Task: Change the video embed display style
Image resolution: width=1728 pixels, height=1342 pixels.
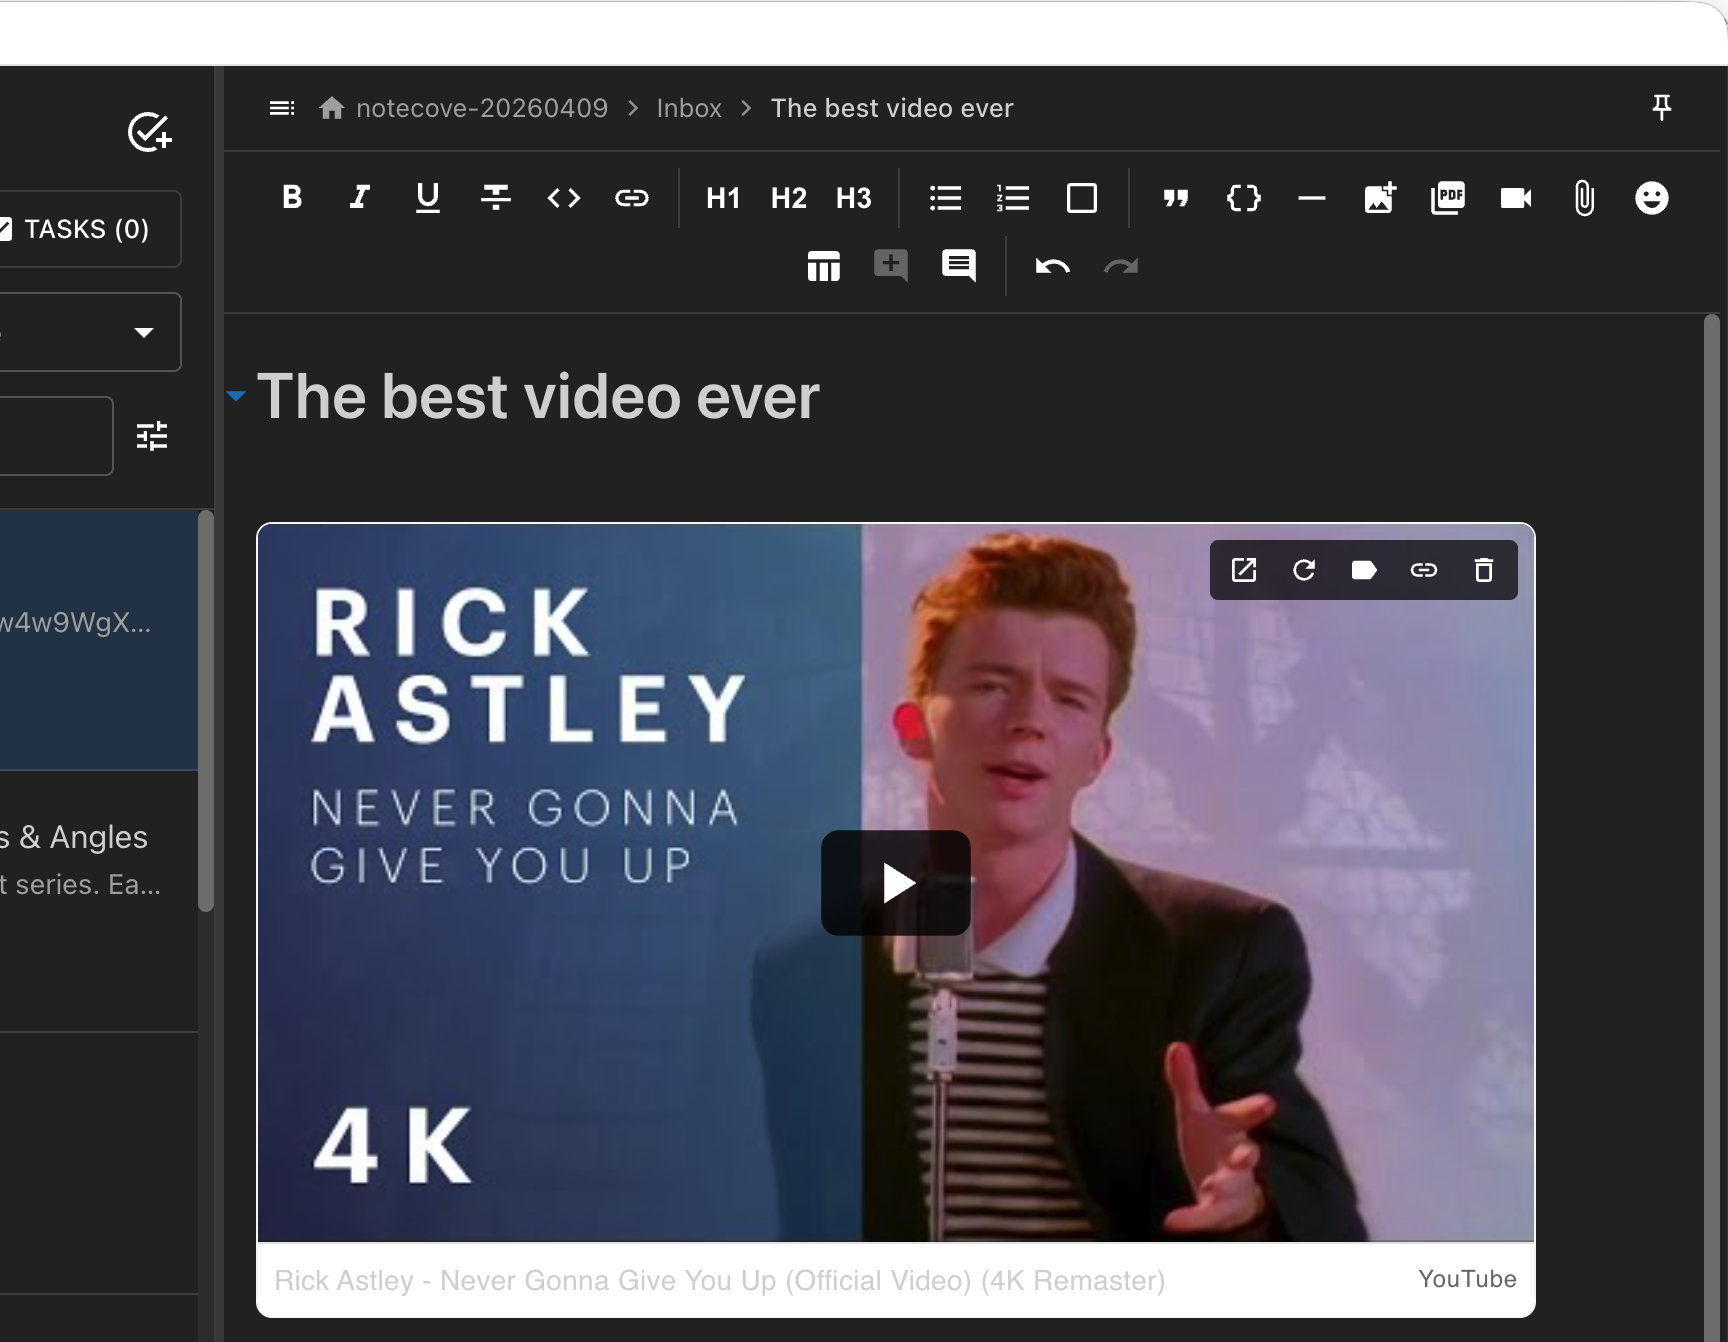Action: tap(1364, 570)
